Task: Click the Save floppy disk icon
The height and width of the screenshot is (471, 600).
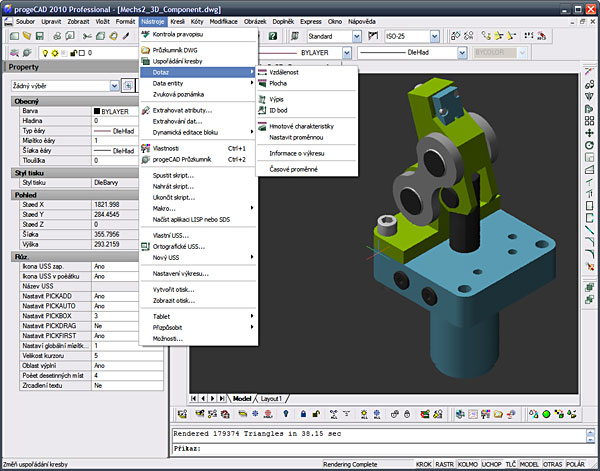Action: (39, 36)
